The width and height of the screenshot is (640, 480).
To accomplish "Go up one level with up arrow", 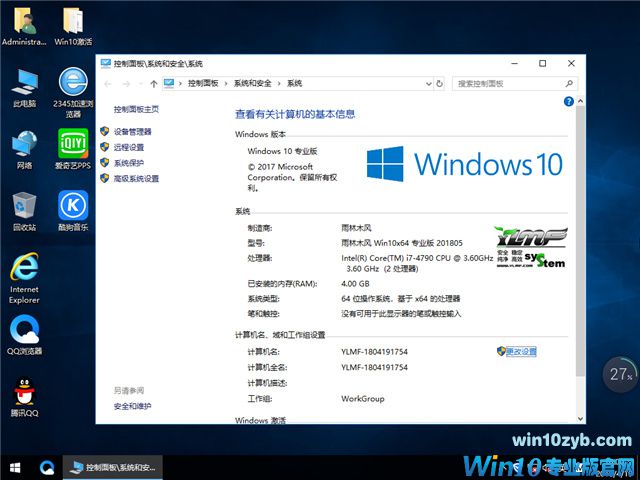I will tap(153, 84).
